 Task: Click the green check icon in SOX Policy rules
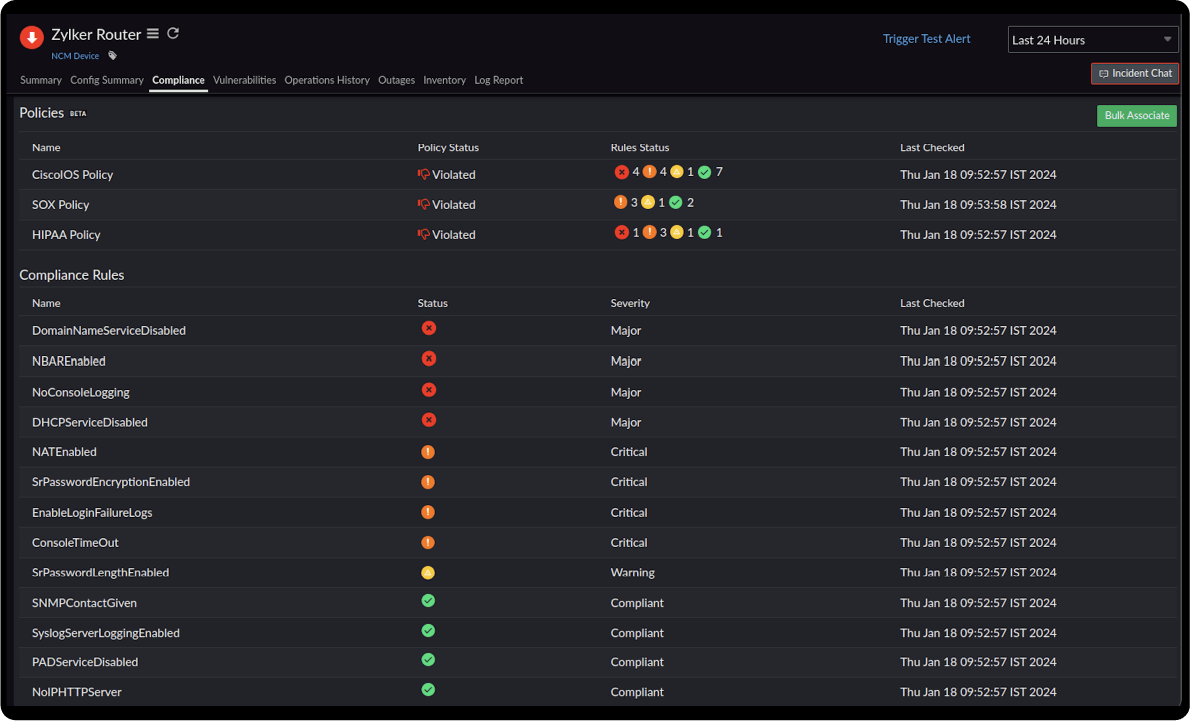click(x=676, y=203)
